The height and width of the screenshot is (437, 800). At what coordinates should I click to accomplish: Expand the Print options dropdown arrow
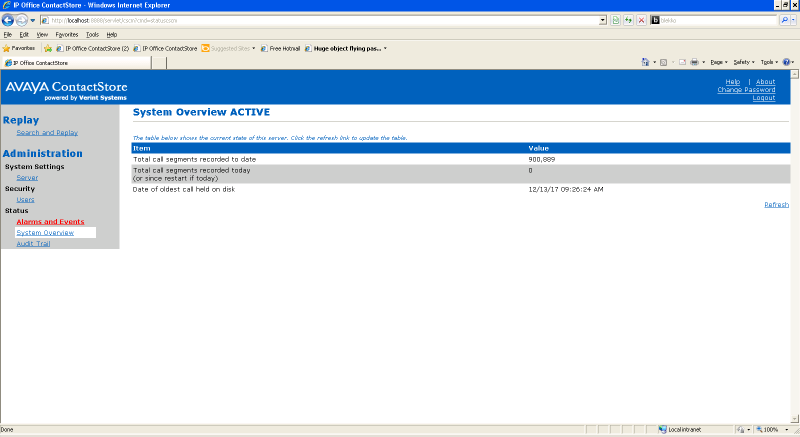[704, 62]
